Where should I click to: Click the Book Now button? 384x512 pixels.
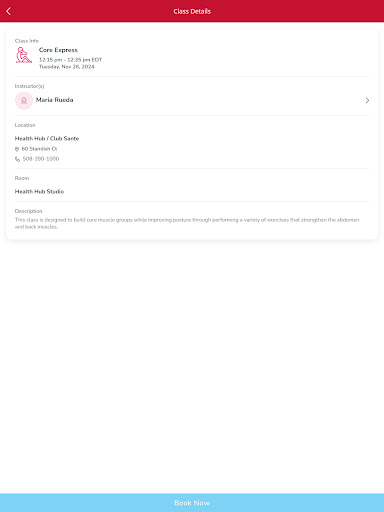pyautogui.click(x=192, y=503)
